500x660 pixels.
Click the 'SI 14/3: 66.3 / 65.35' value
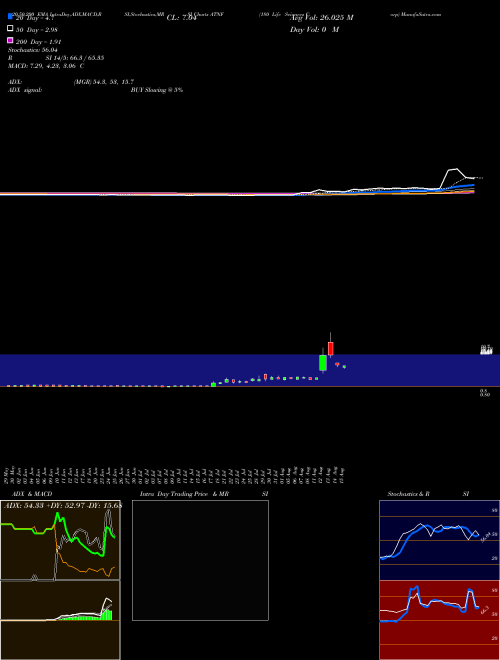coord(75,58)
